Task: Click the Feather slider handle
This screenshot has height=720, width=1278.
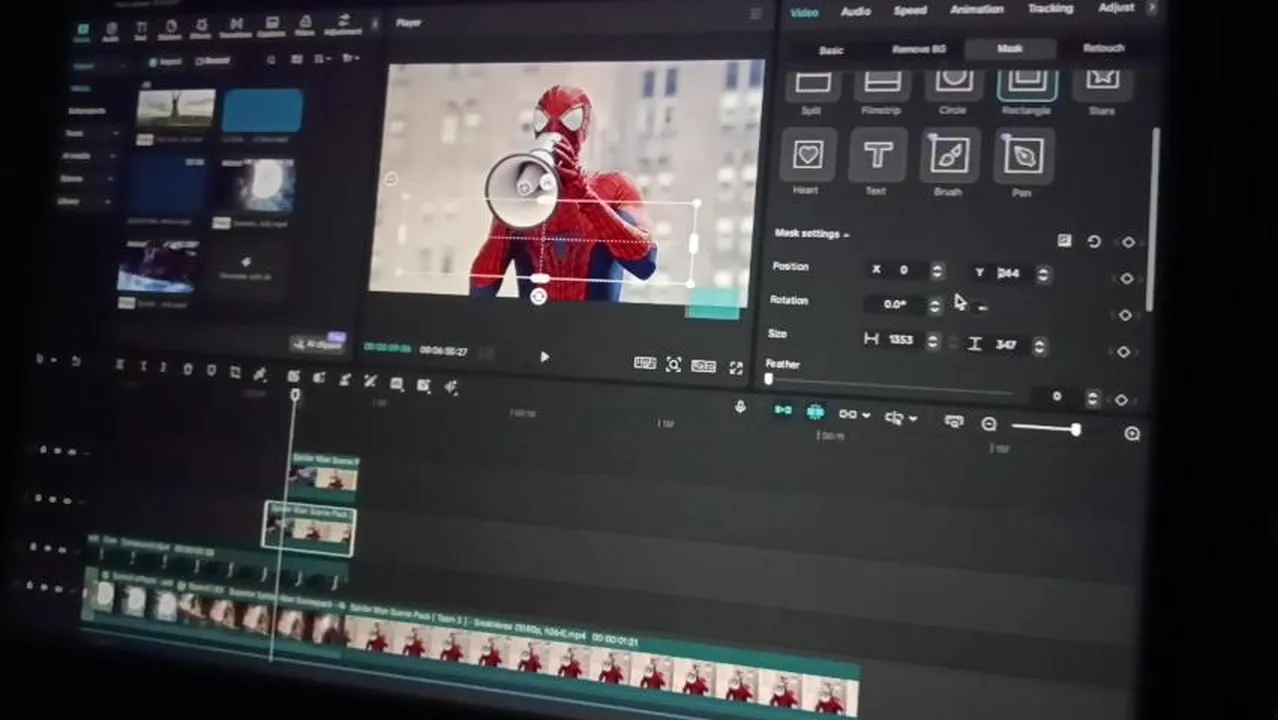Action: pyautogui.click(x=768, y=379)
